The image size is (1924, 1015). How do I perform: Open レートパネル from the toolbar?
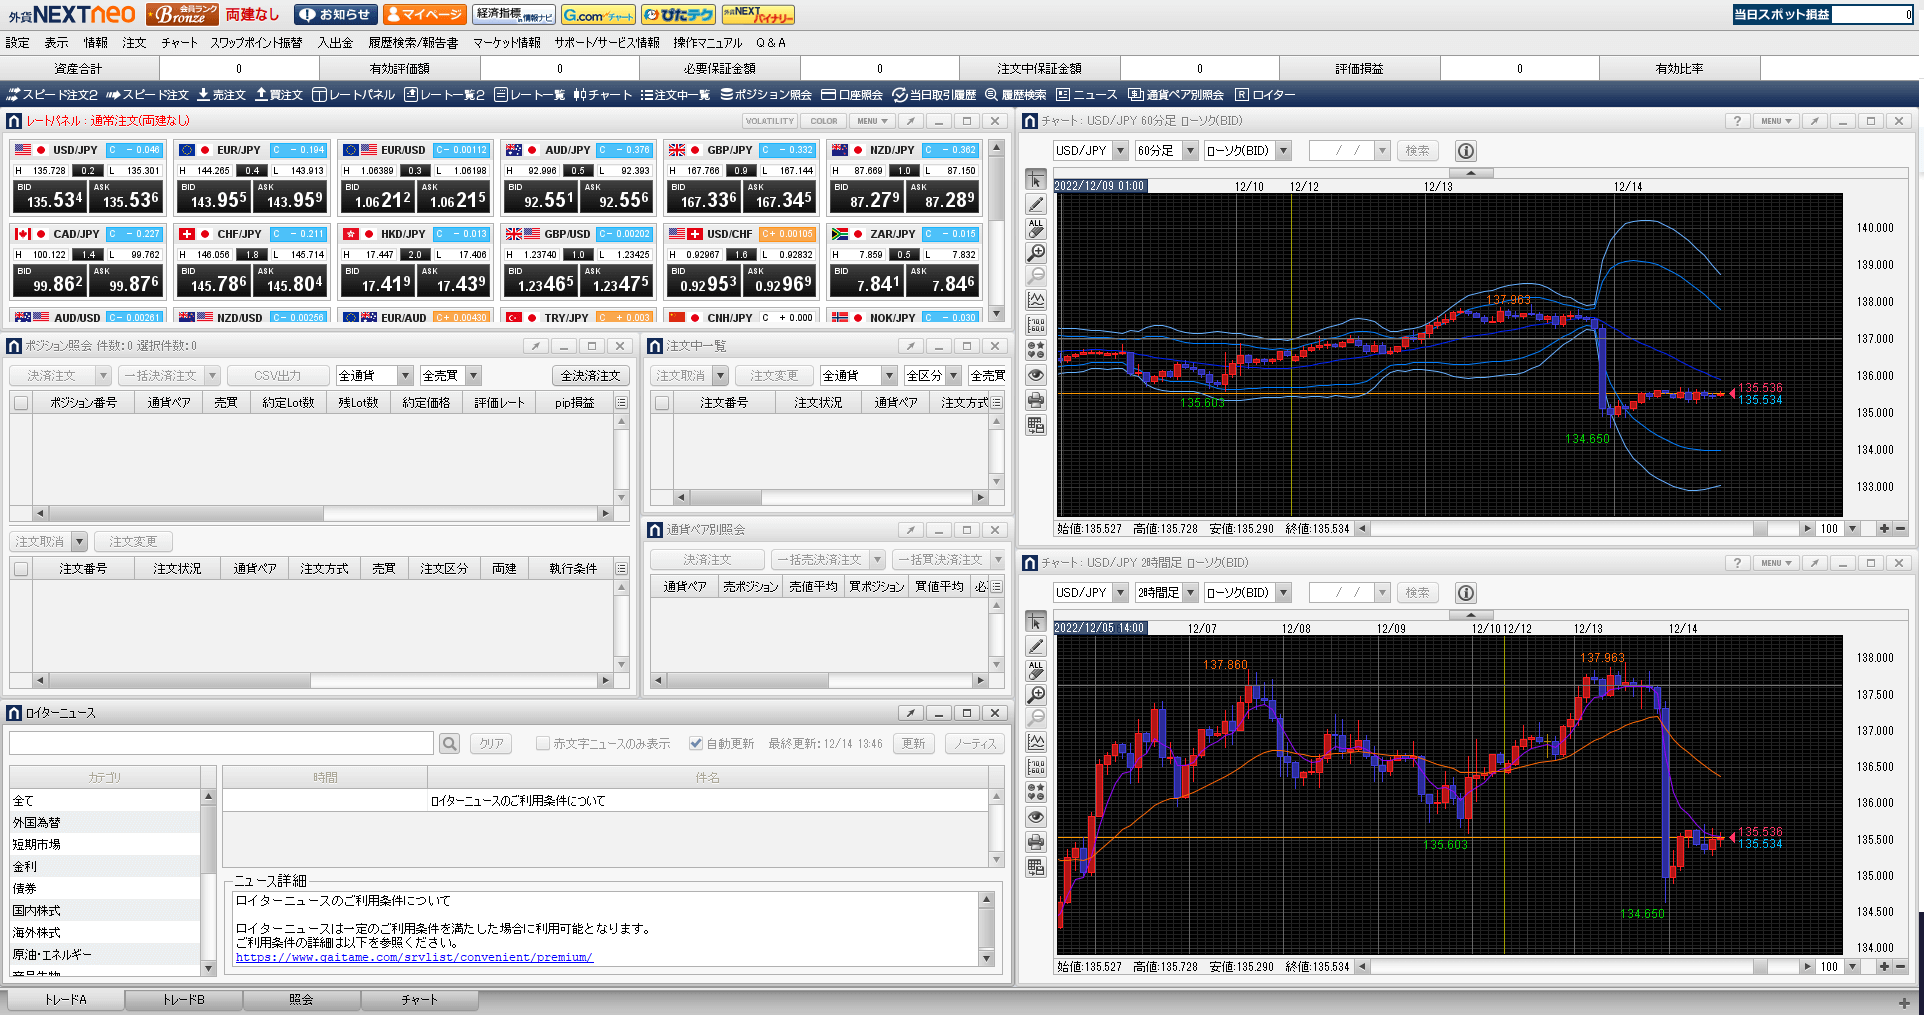coord(354,95)
